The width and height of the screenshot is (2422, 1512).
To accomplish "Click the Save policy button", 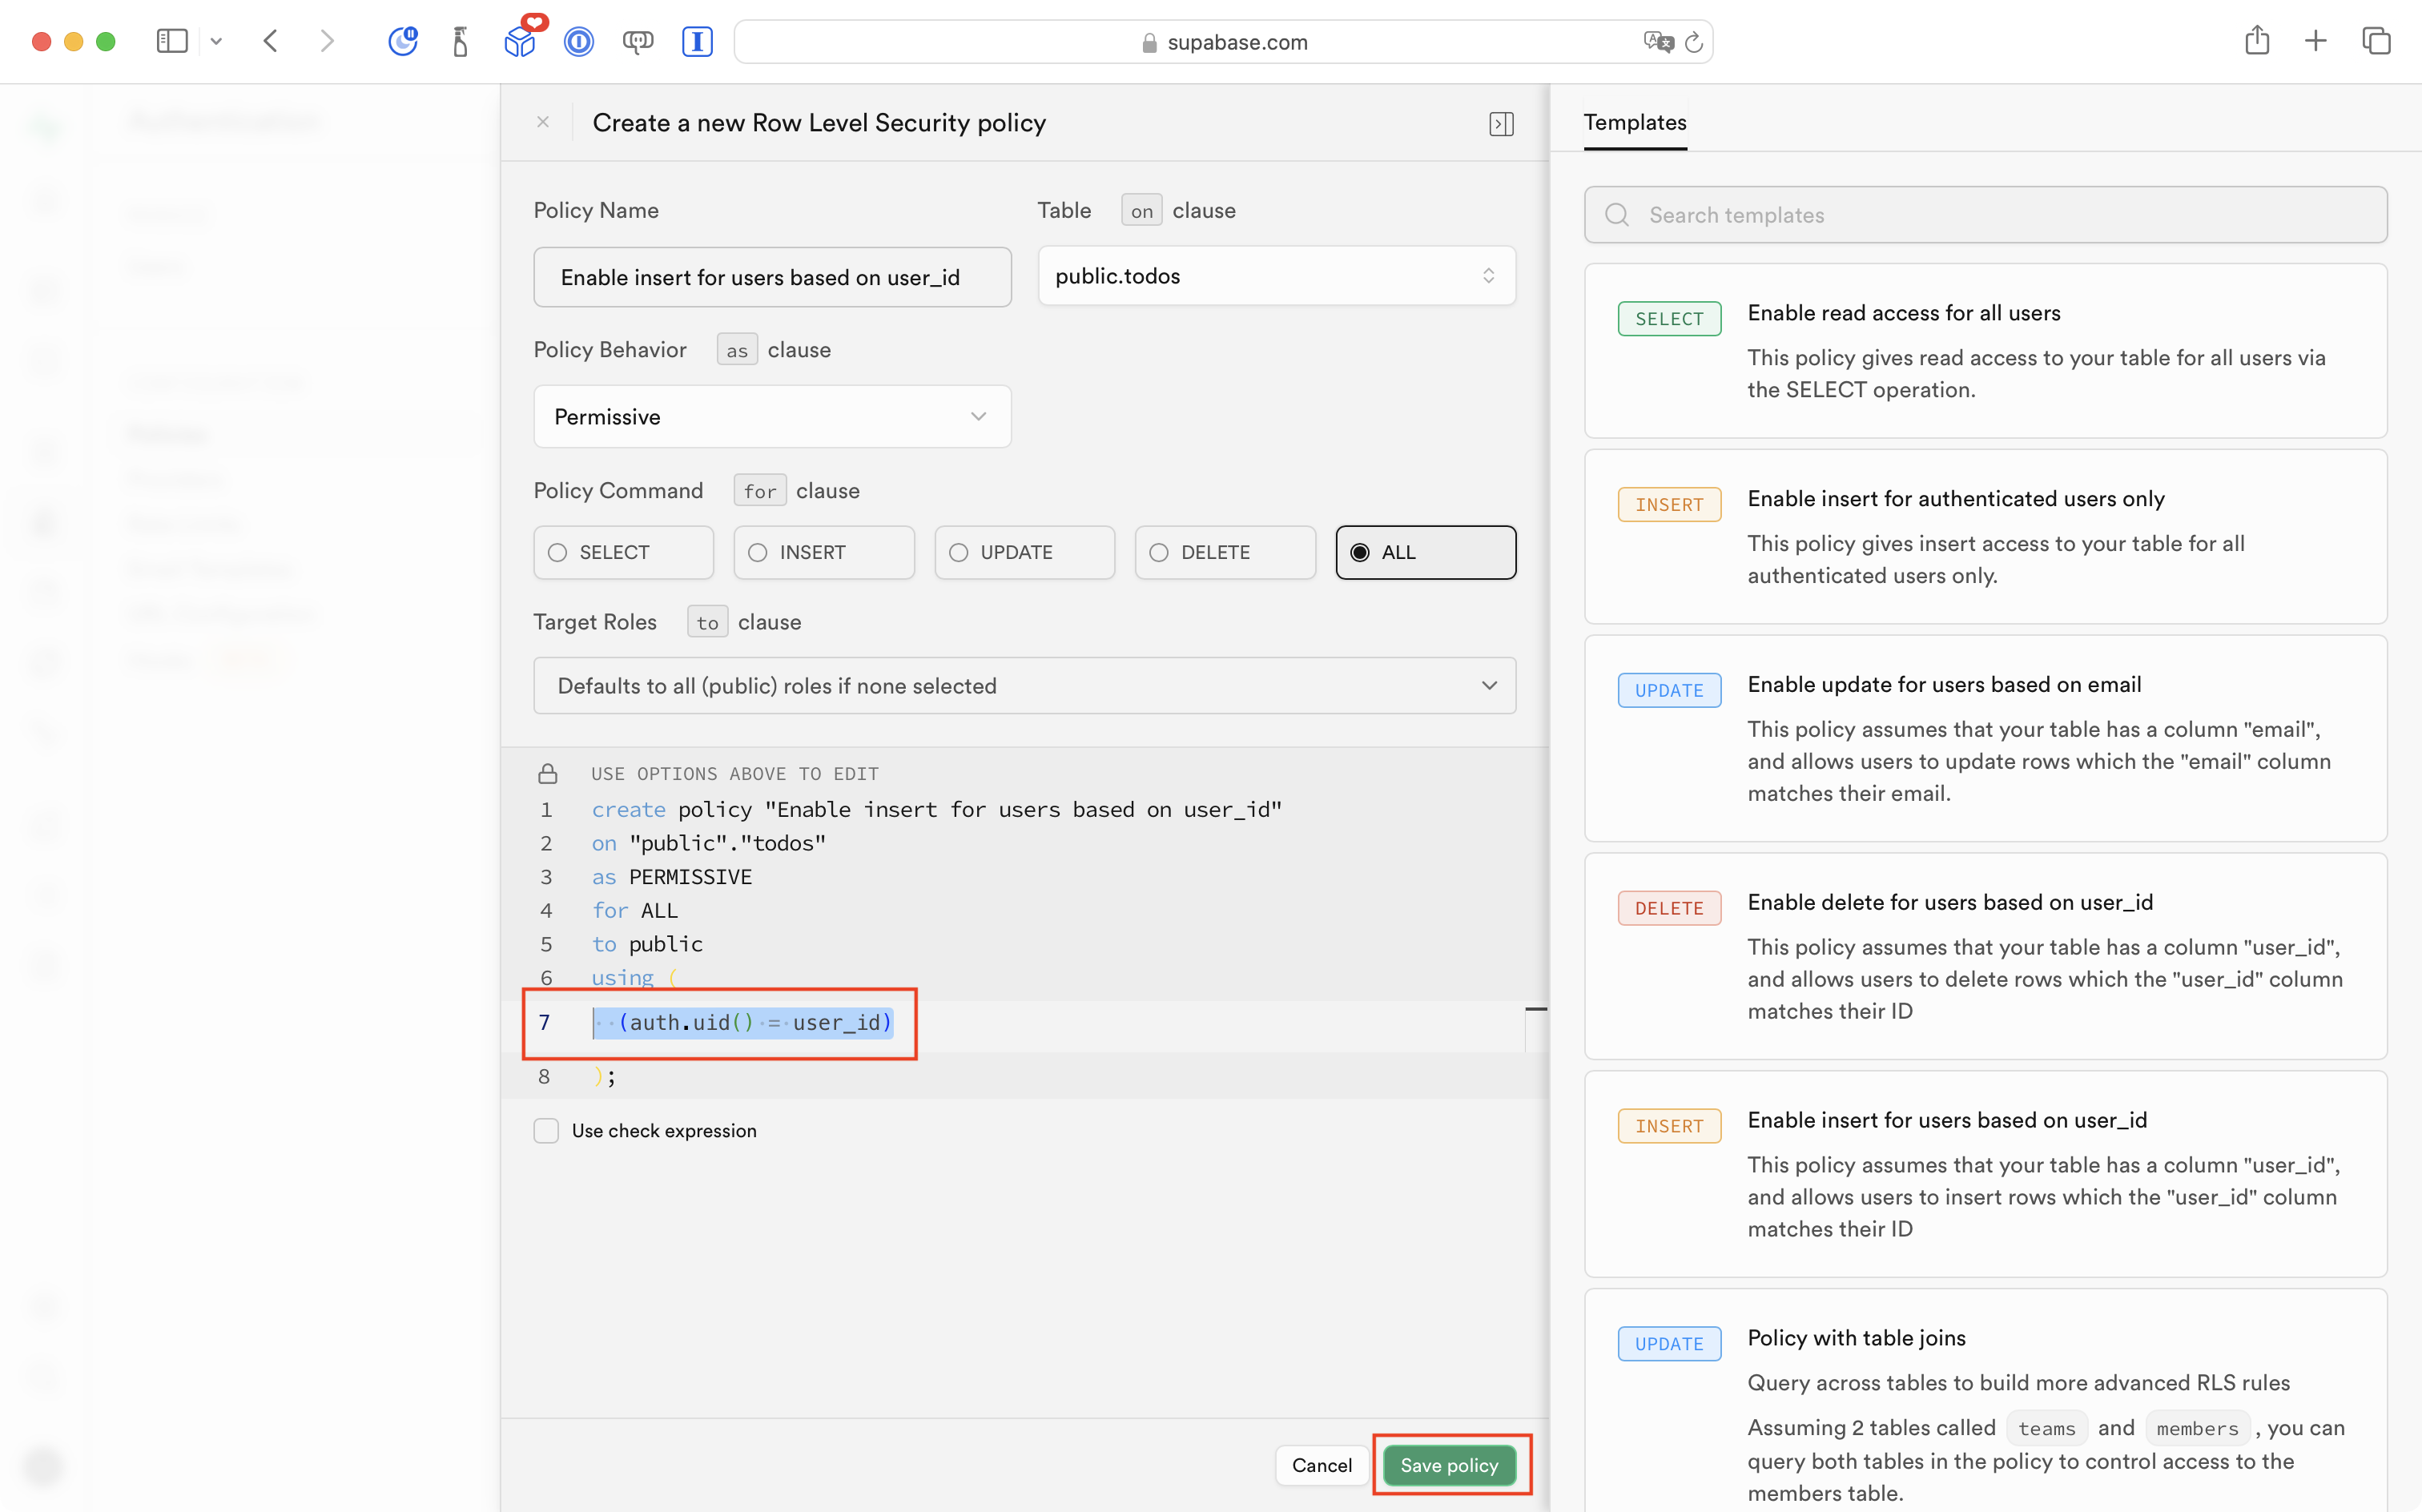I will click(1449, 1464).
